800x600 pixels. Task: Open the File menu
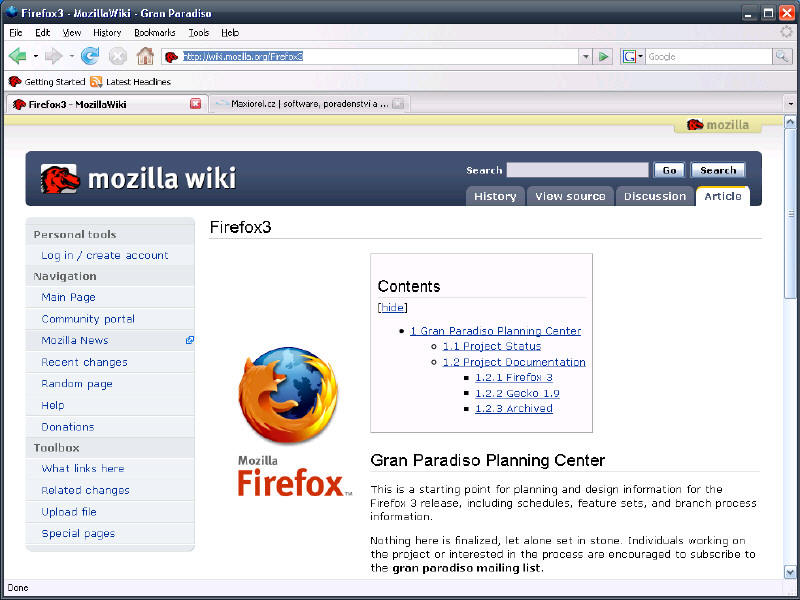(x=16, y=33)
